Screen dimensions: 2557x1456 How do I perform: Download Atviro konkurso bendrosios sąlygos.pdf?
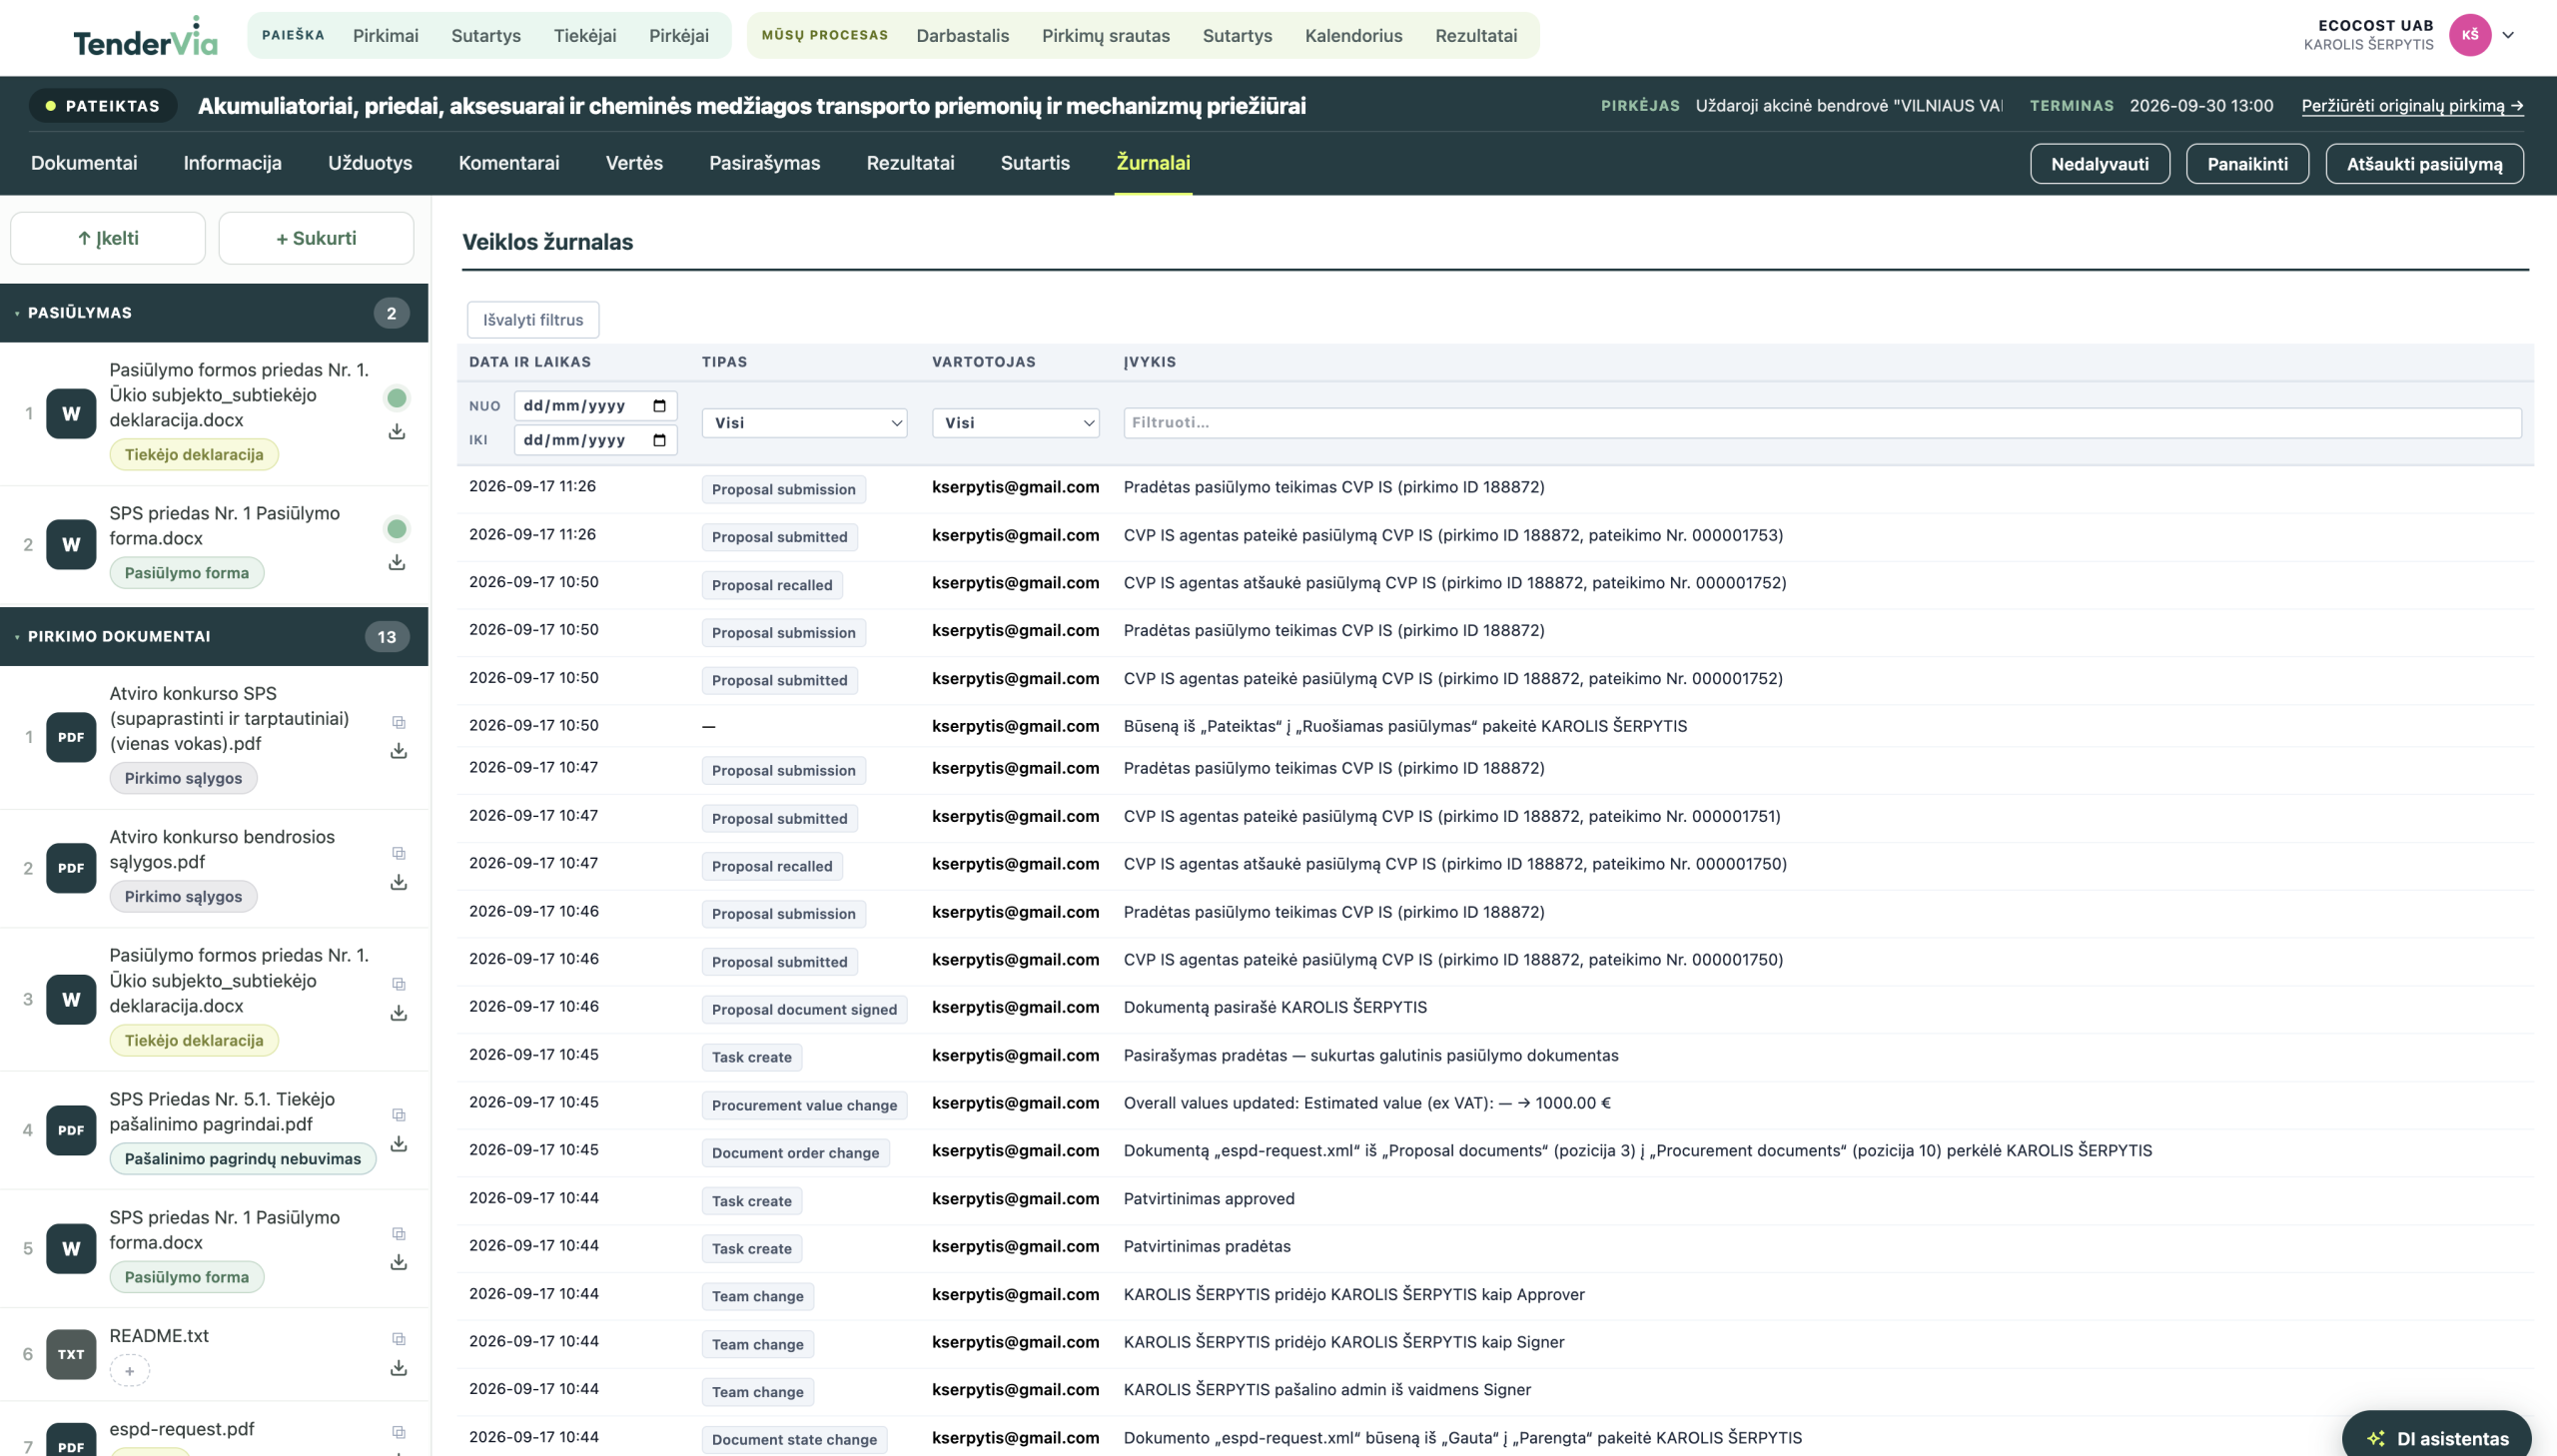pyautogui.click(x=399, y=882)
